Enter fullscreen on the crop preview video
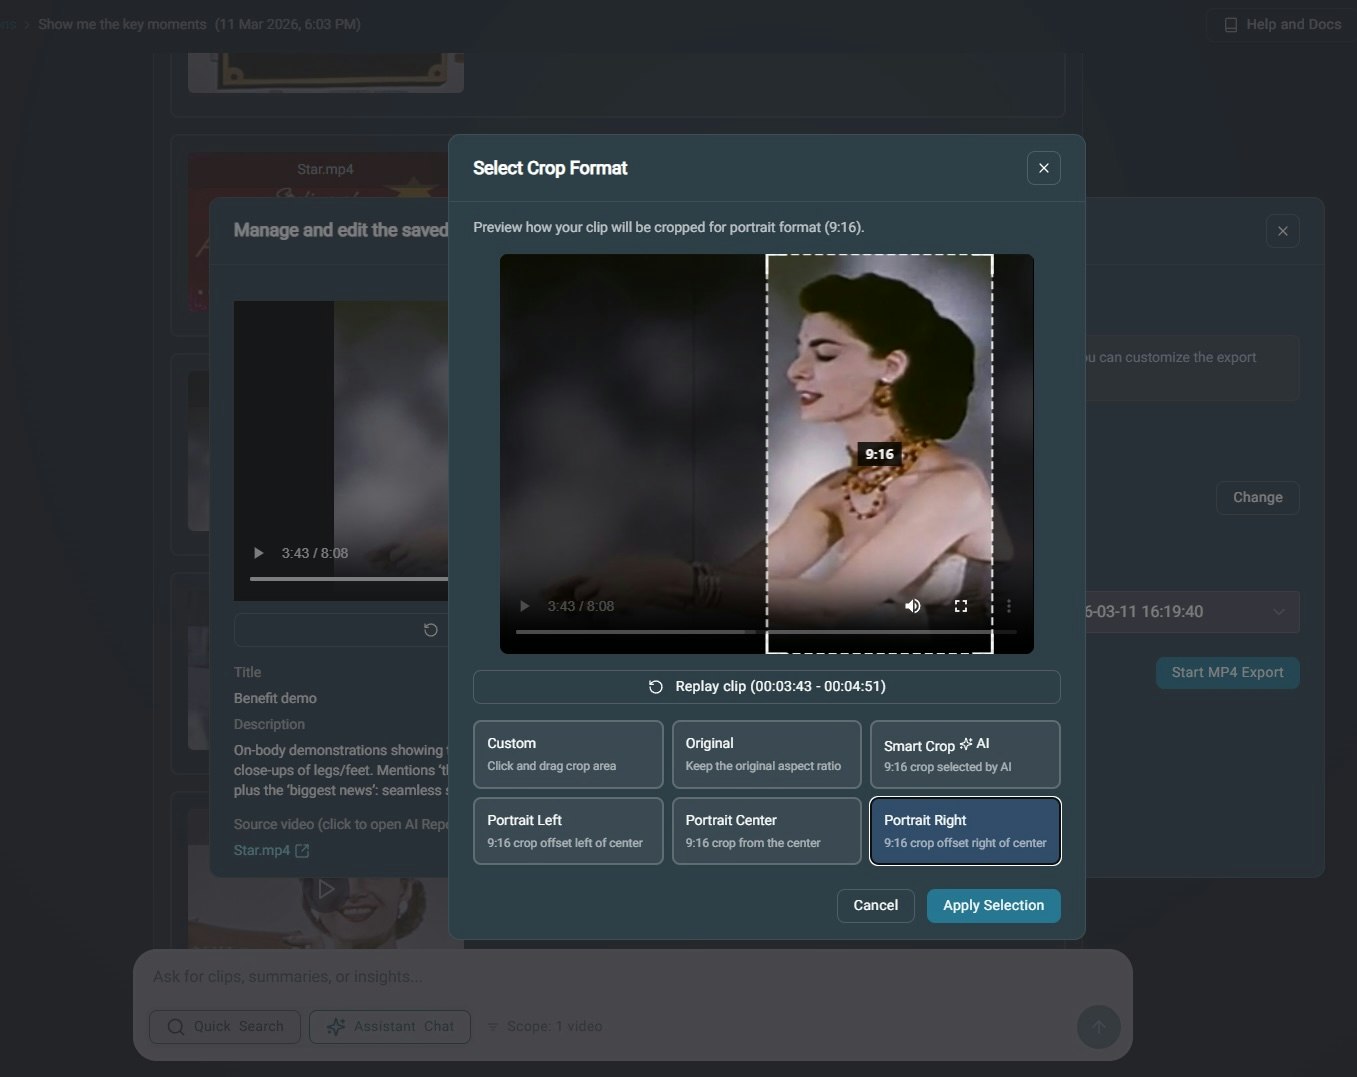The image size is (1357, 1077). 961,606
